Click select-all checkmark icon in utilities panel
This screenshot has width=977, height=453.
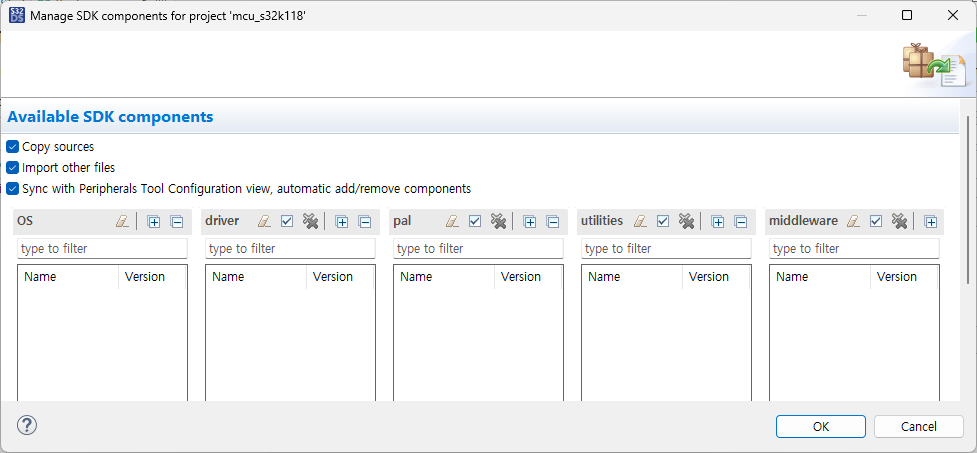point(663,221)
